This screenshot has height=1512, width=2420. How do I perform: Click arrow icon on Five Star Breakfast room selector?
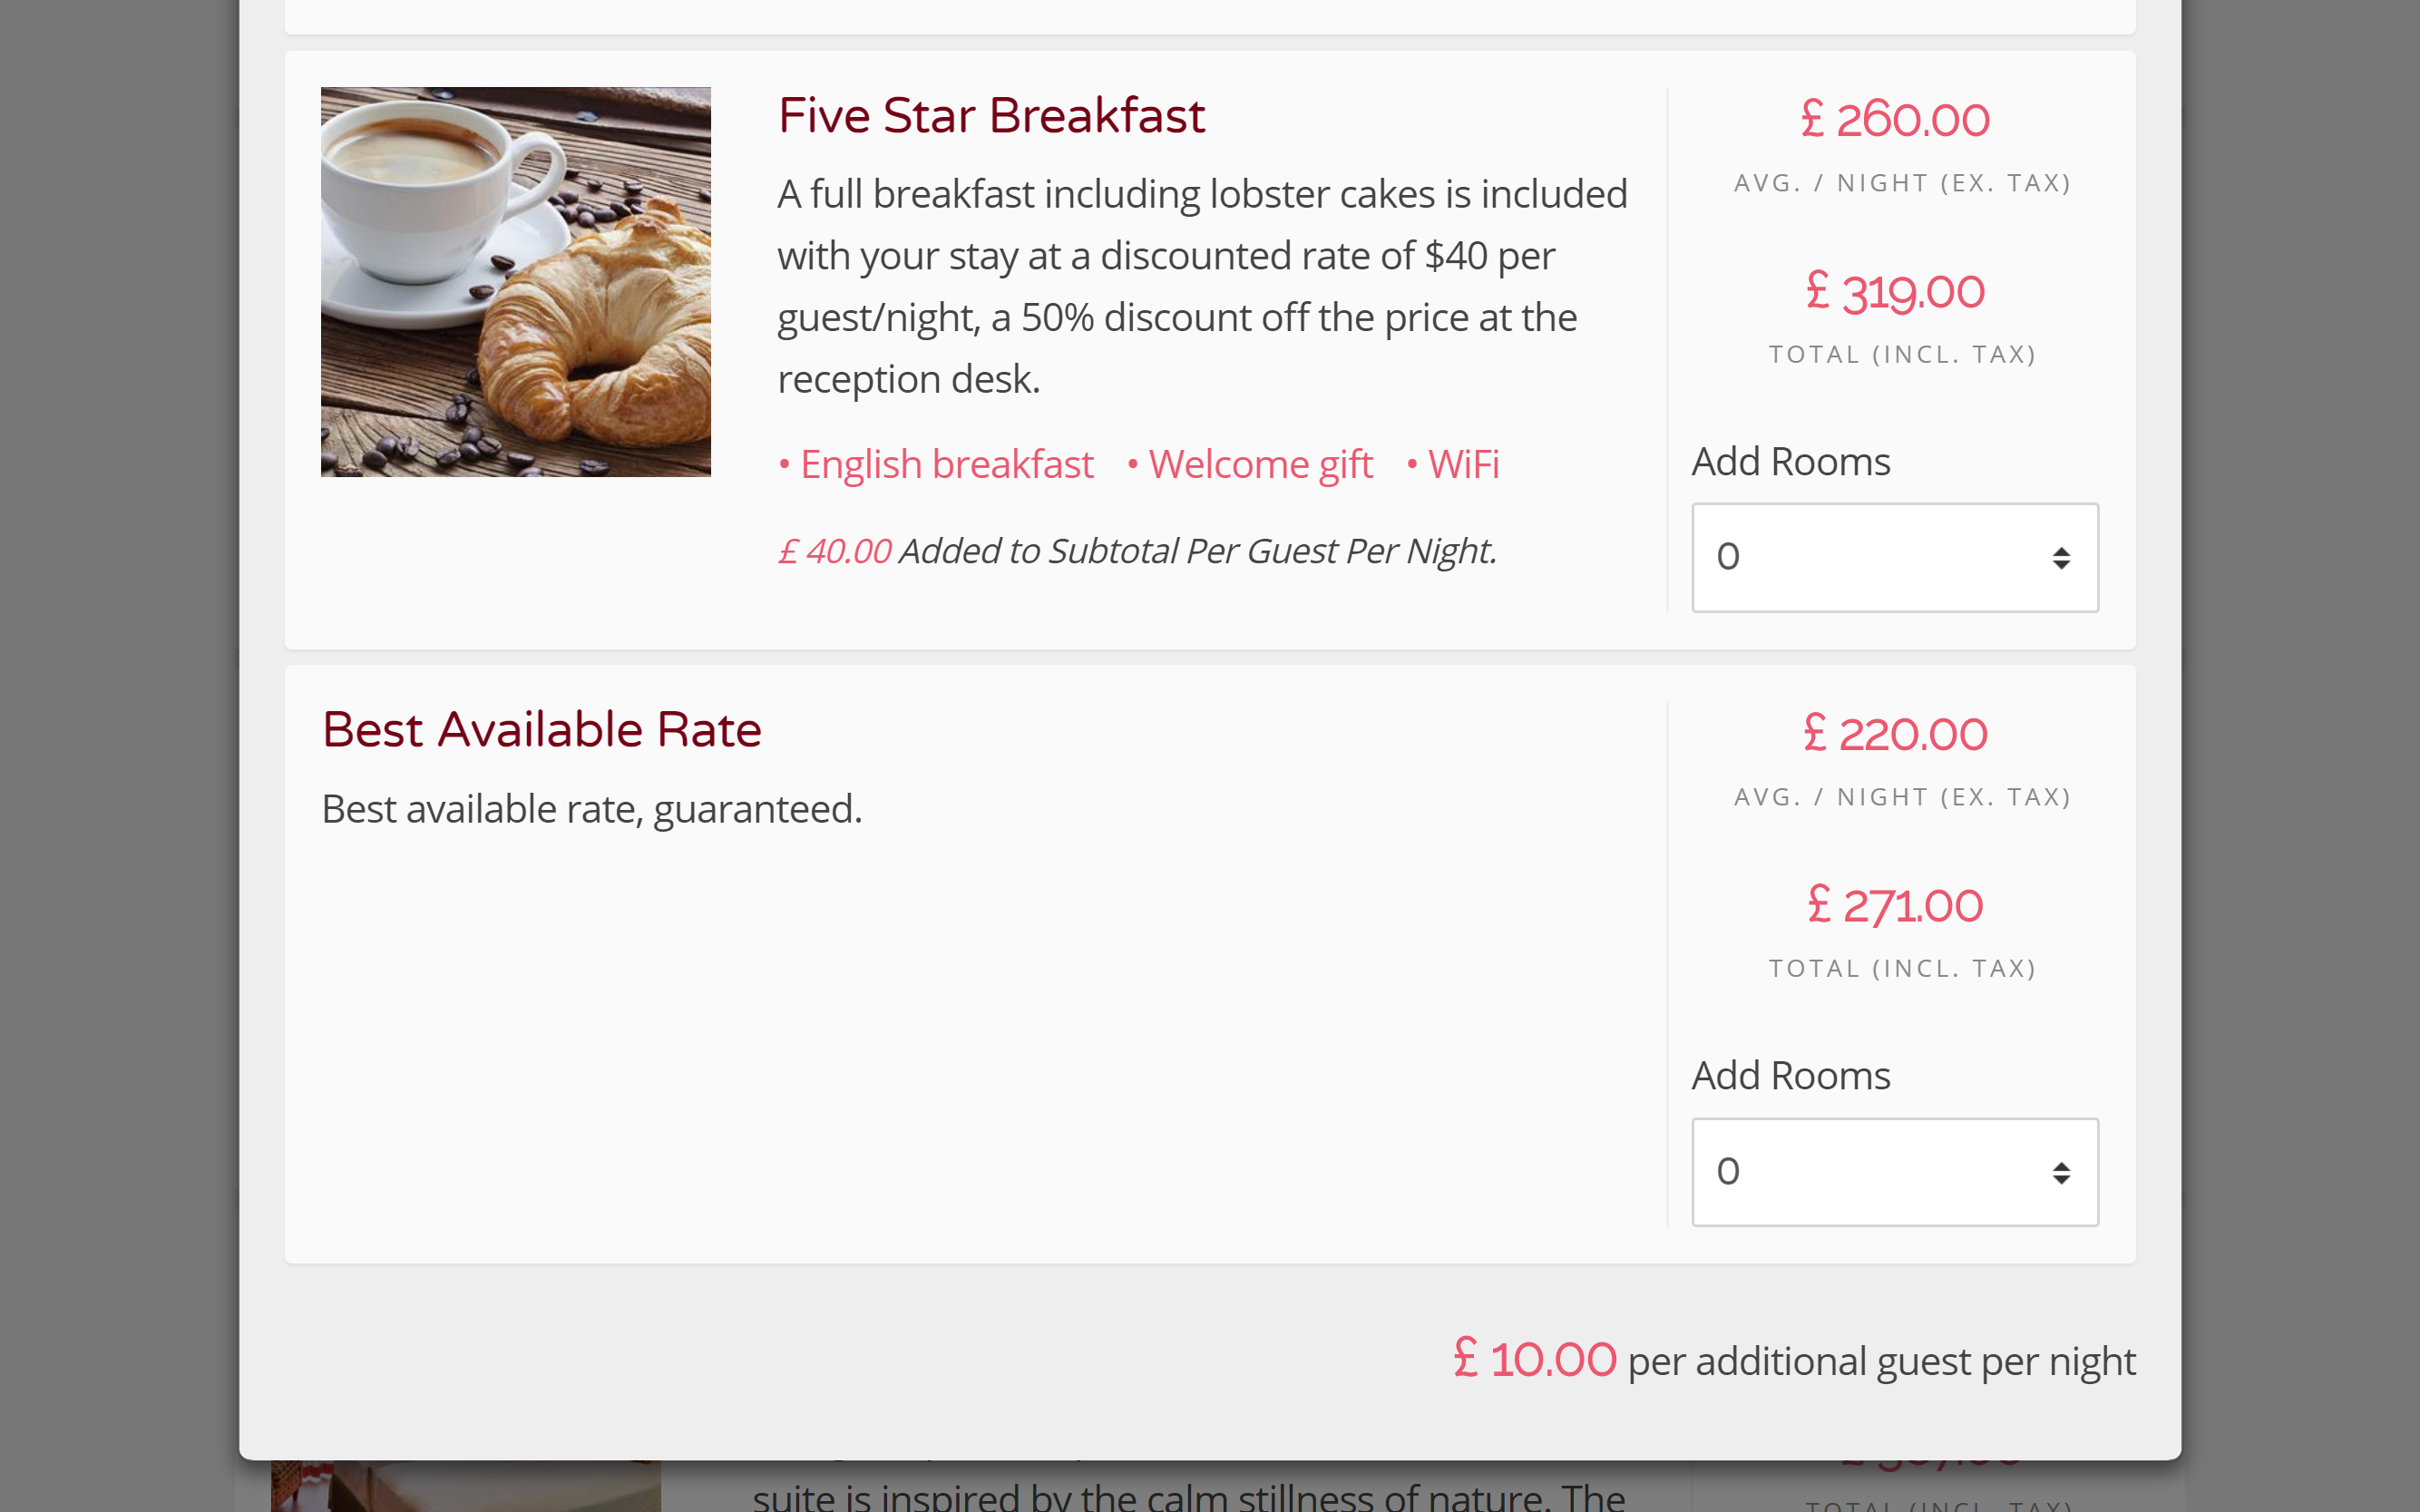point(2061,558)
